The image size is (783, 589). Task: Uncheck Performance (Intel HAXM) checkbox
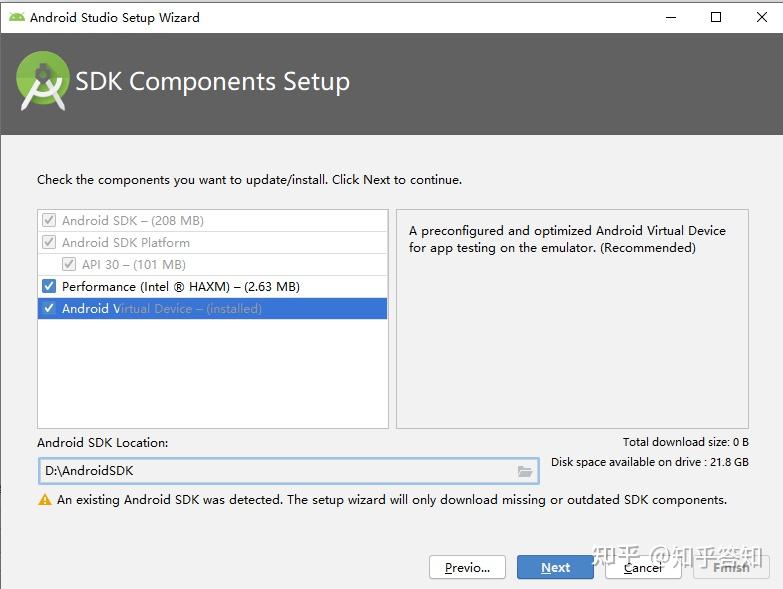pyautogui.click(x=49, y=287)
